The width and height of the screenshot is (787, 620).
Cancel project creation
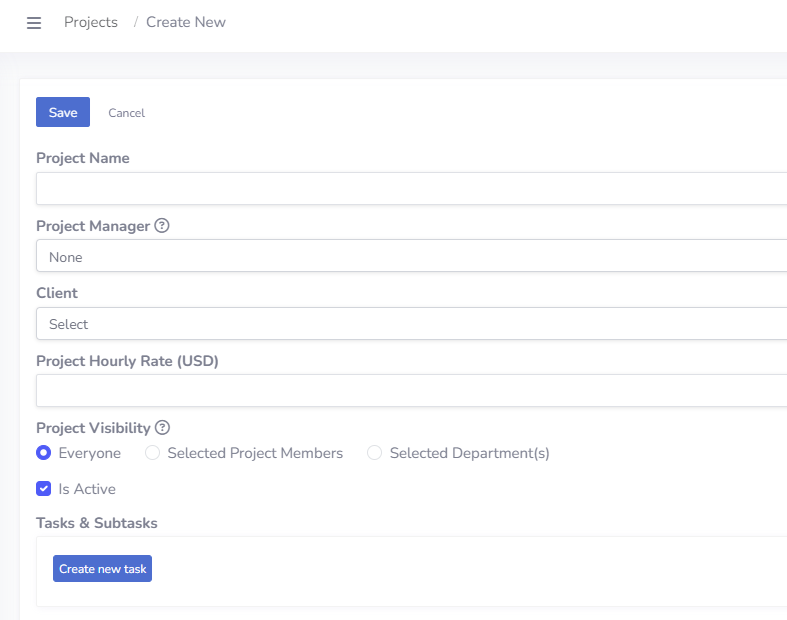point(127,113)
